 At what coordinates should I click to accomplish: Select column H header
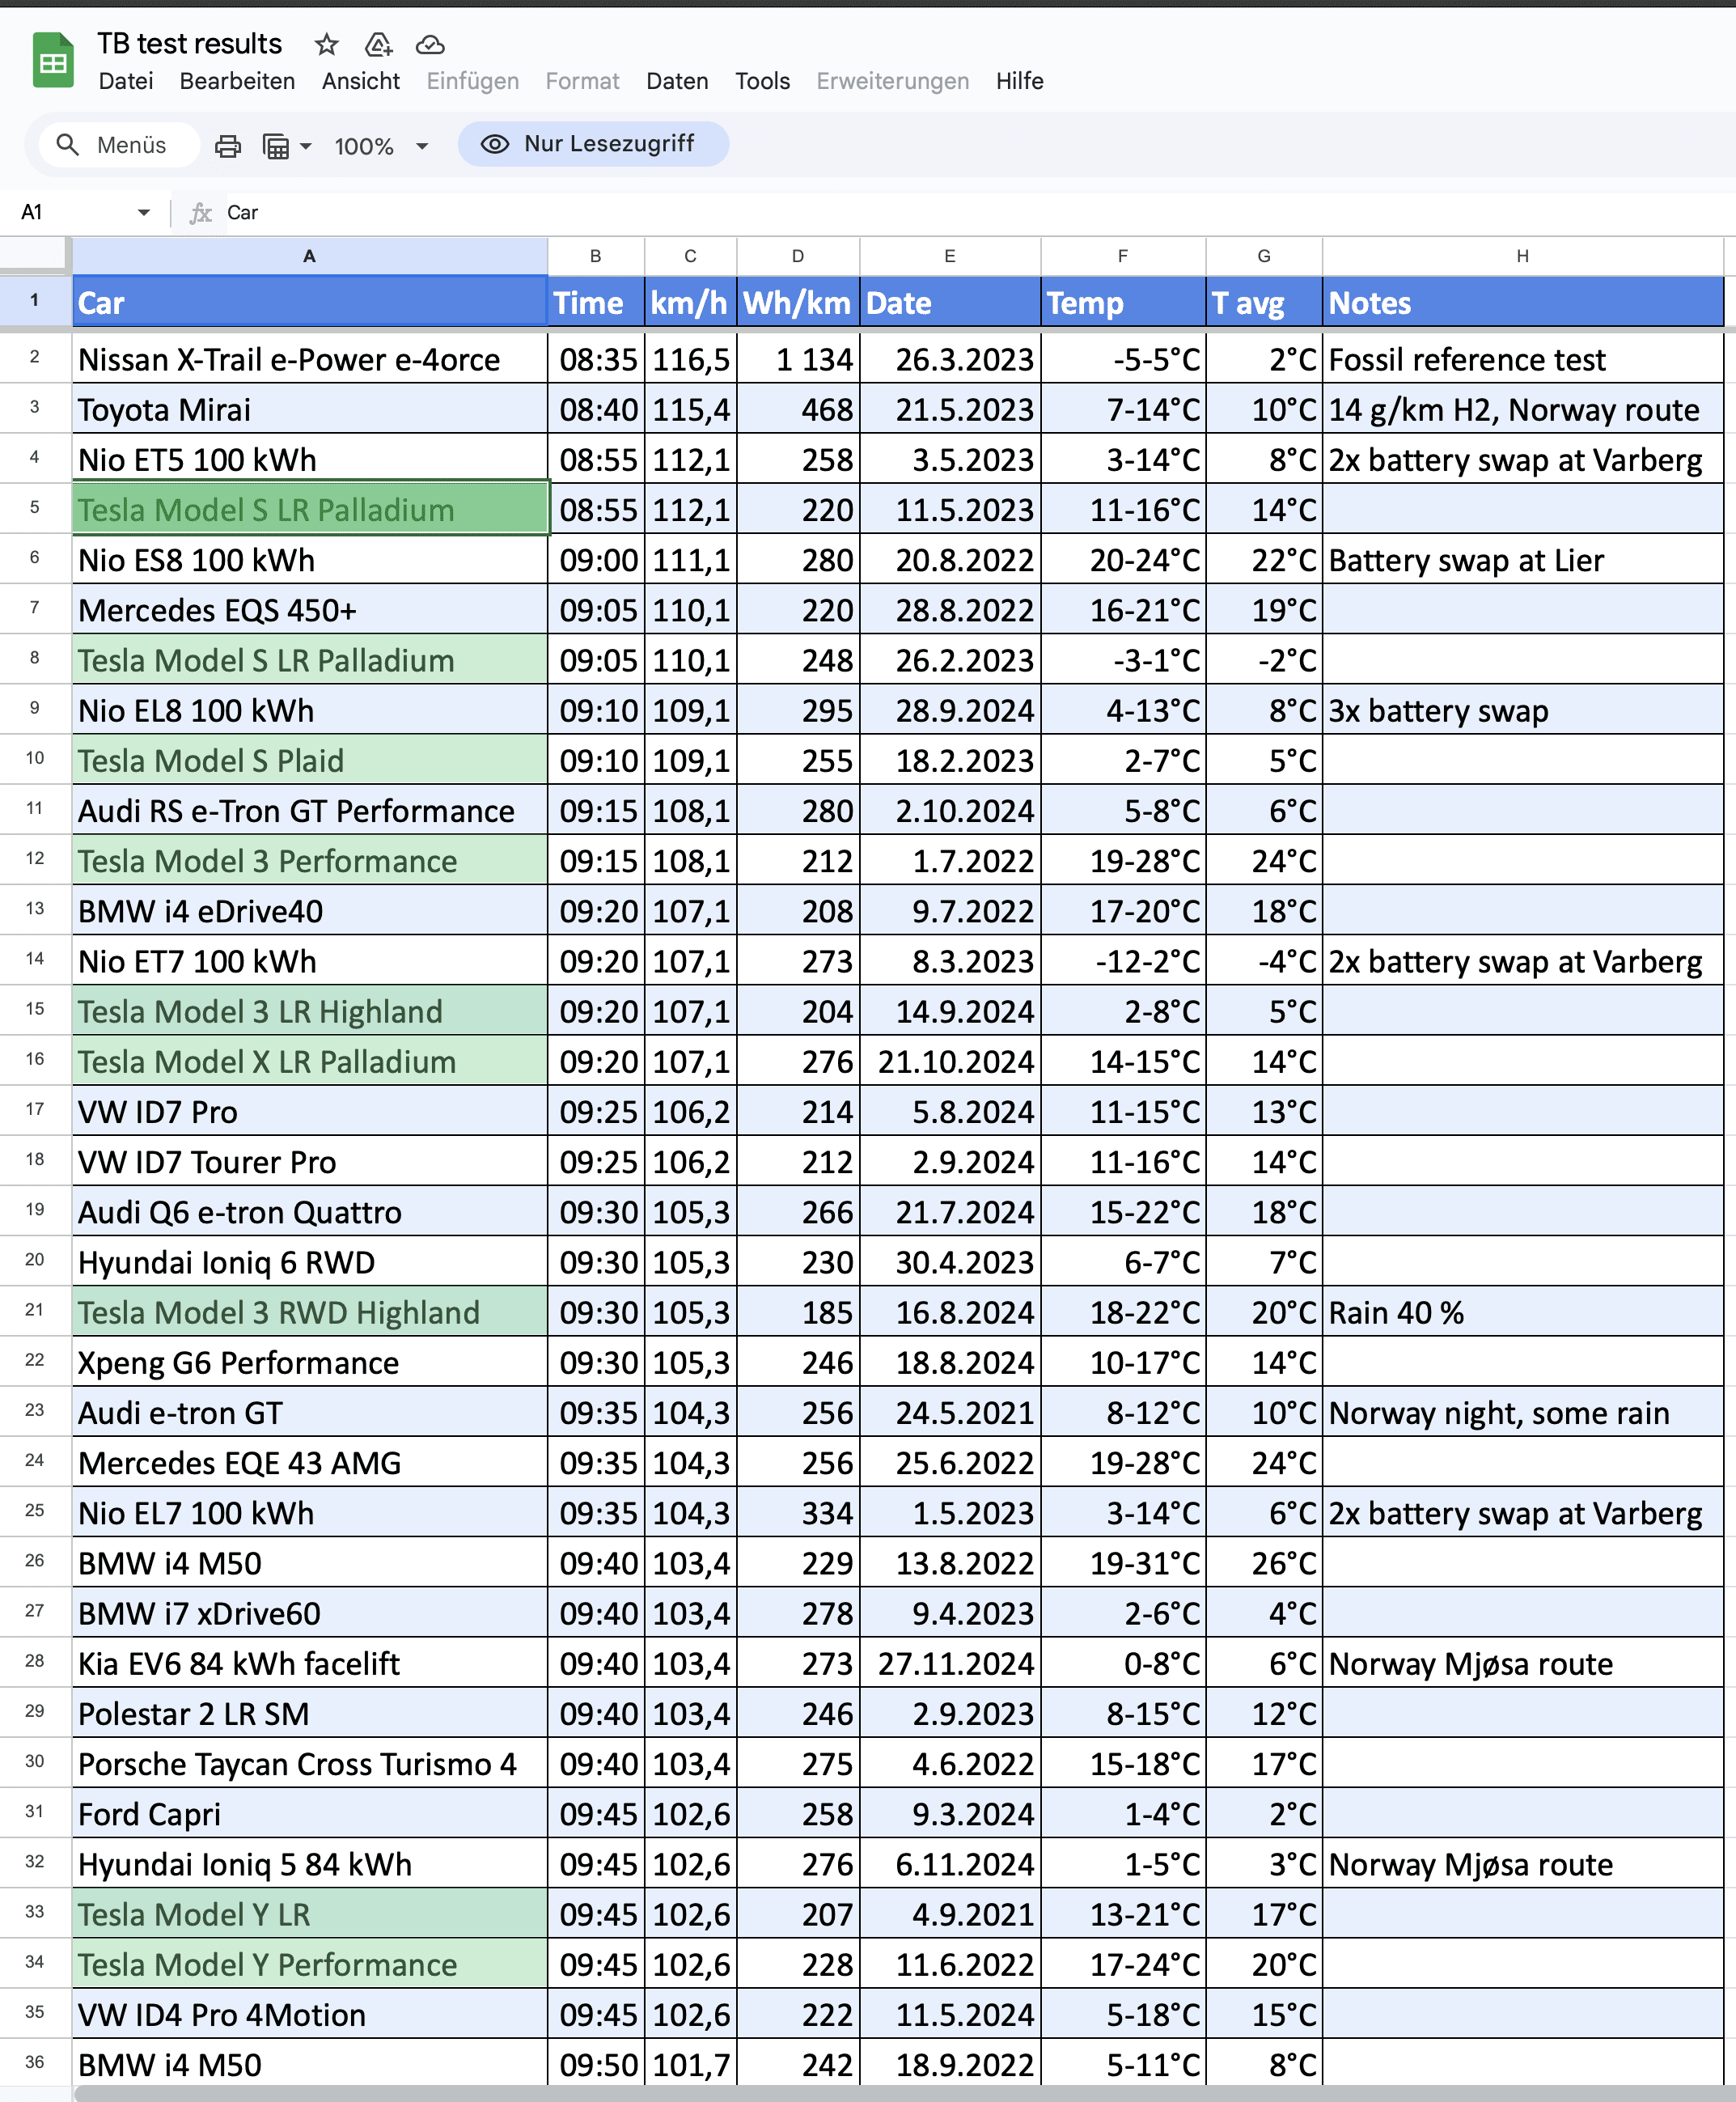coord(1522,256)
